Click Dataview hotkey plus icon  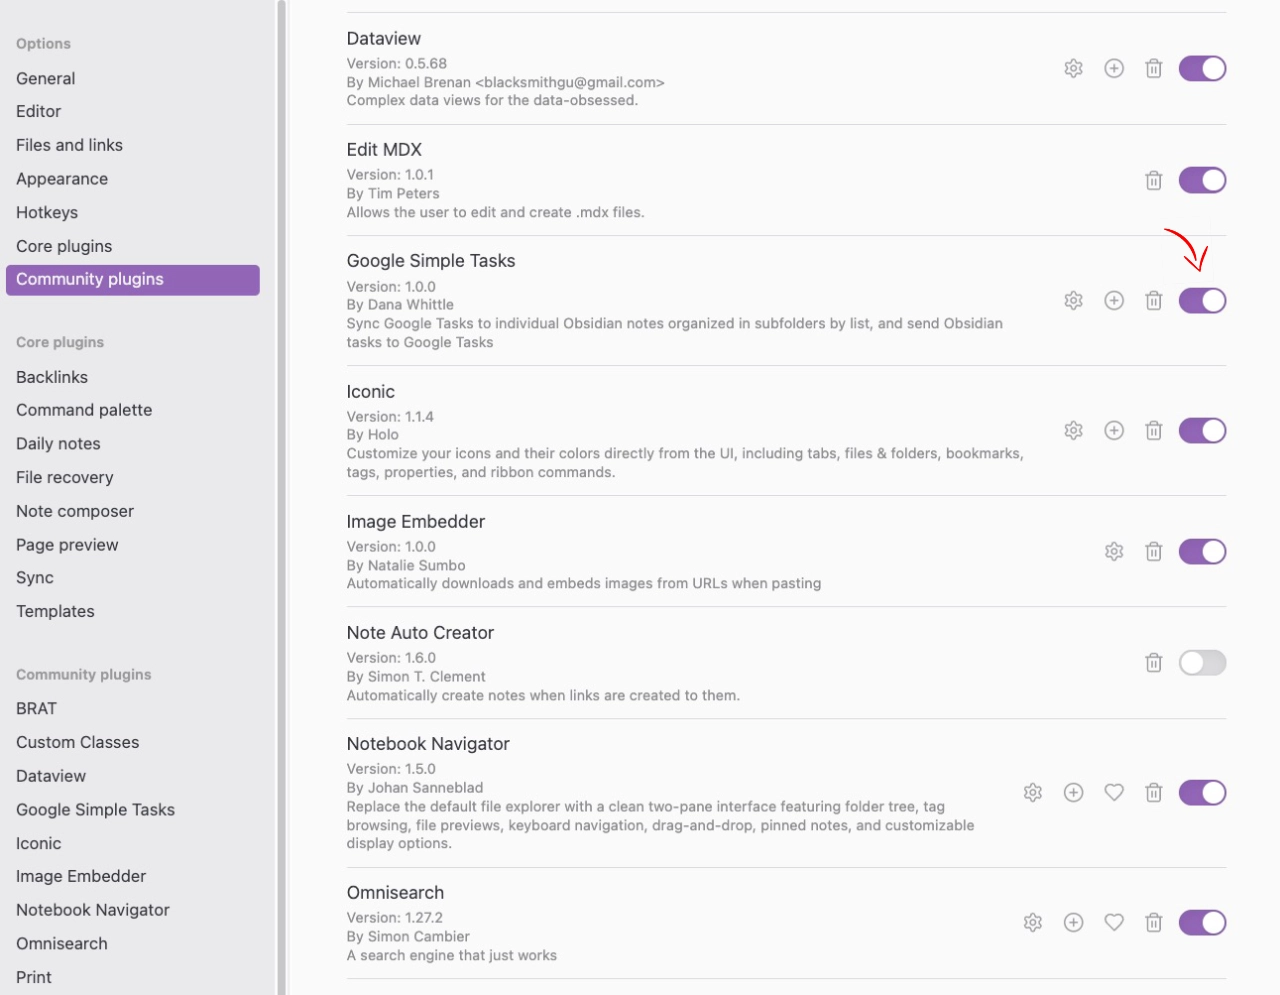1113,69
